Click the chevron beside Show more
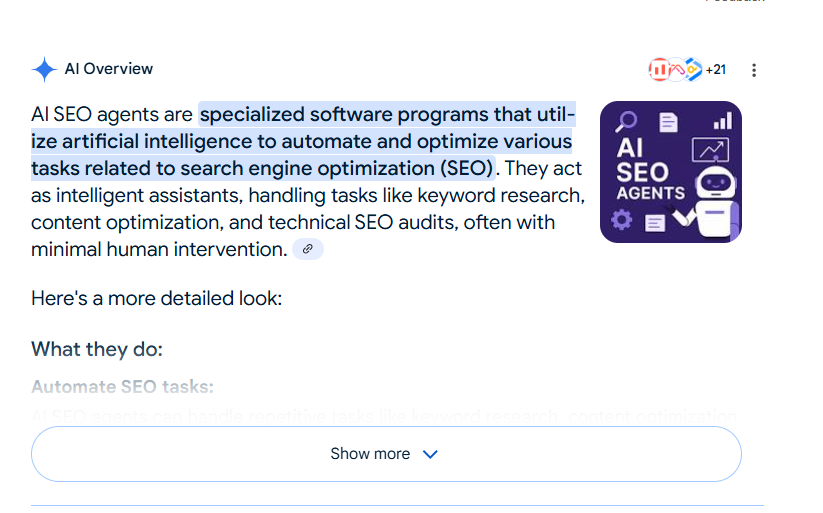The width and height of the screenshot is (823, 513). [430, 454]
